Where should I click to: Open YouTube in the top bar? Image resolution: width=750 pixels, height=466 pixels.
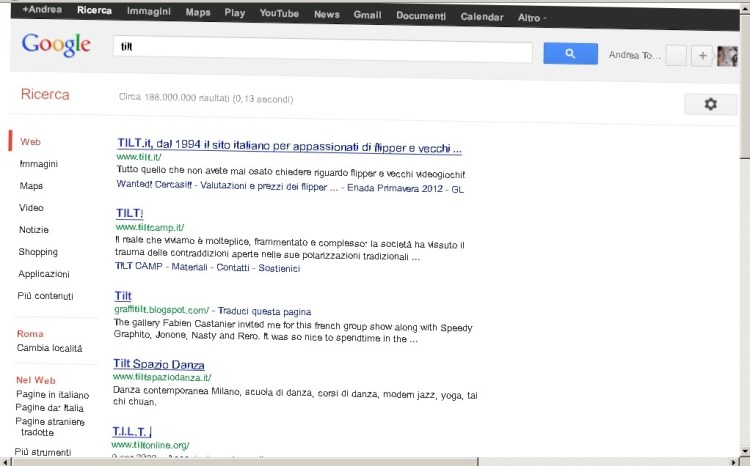(x=279, y=15)
